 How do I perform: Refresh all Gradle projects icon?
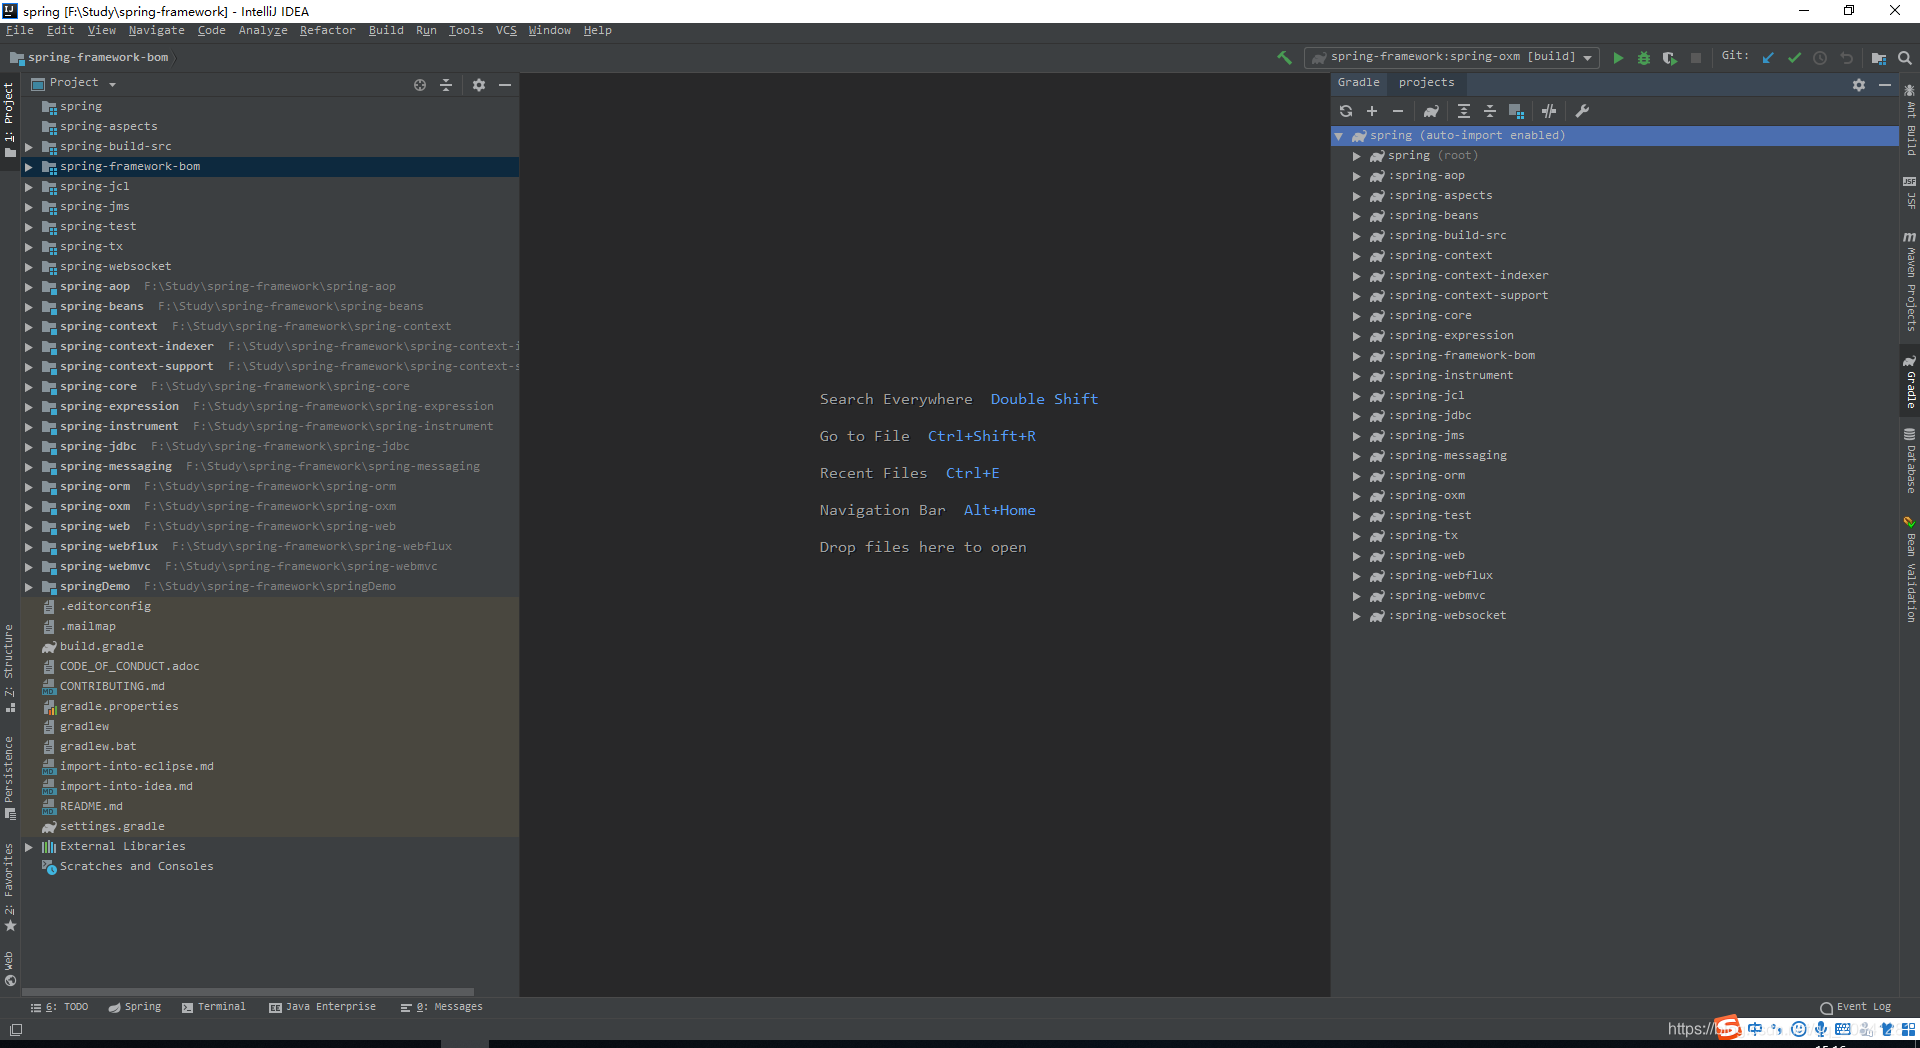1346,111
